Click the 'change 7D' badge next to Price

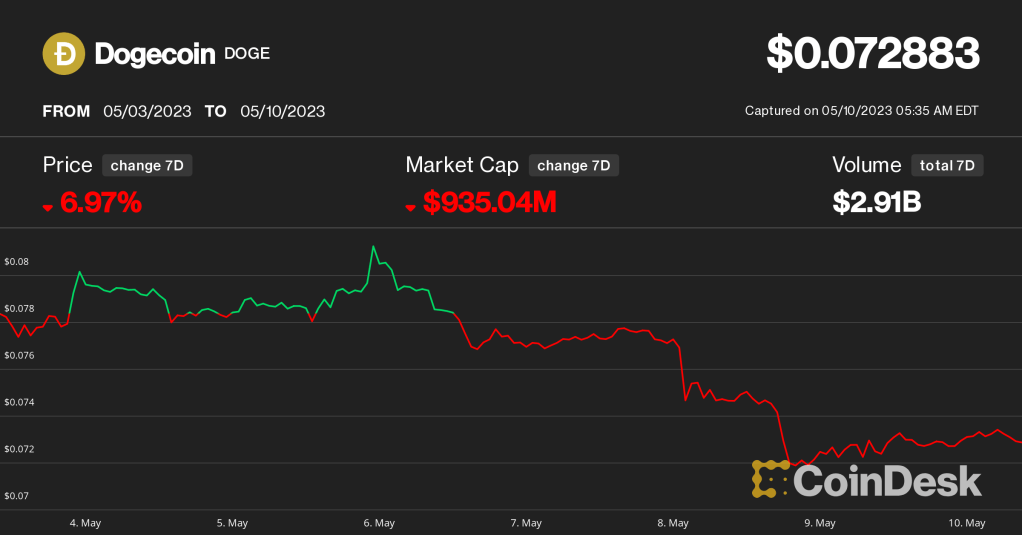[x=146, y=166]
